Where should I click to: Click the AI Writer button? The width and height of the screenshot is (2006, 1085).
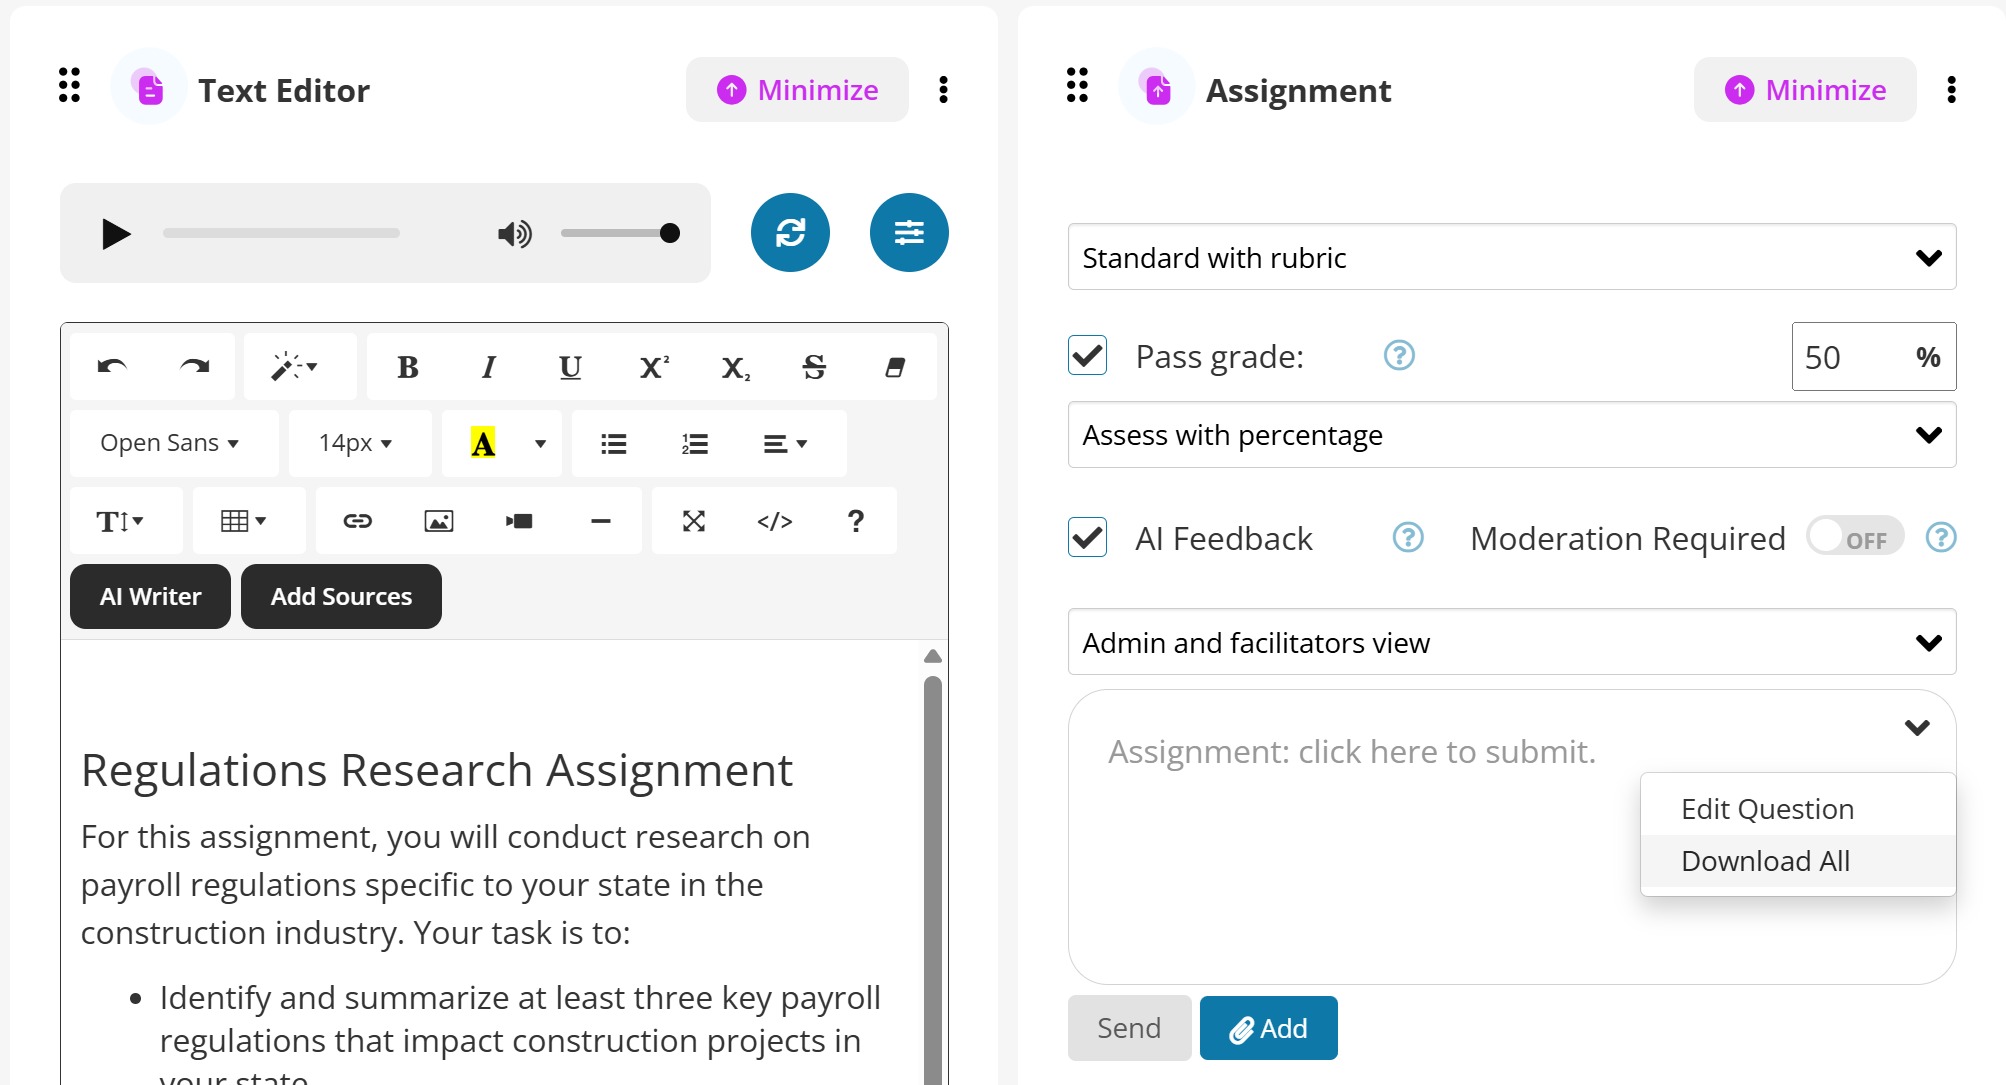click(150, 597)
